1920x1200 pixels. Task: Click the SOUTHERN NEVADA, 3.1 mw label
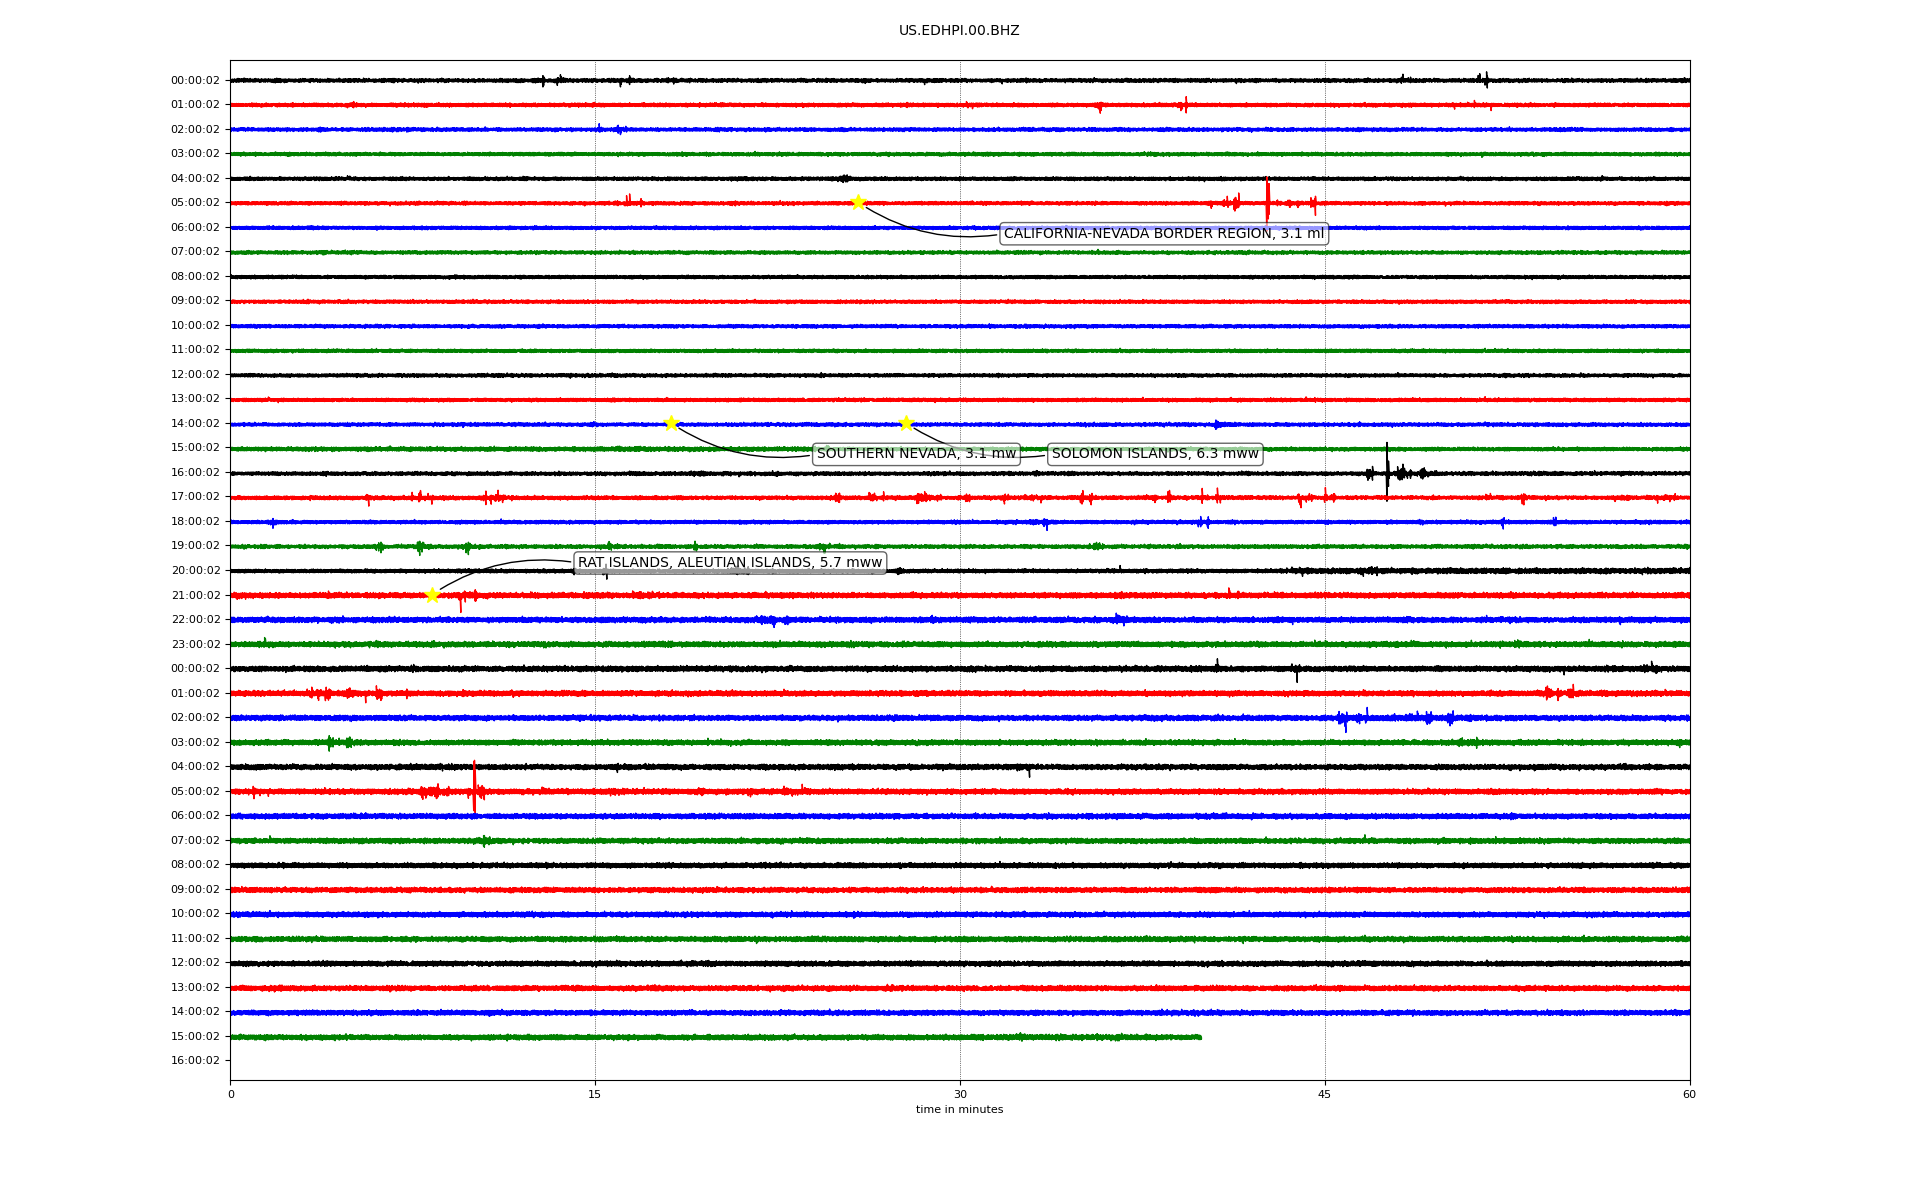(916, 454)
